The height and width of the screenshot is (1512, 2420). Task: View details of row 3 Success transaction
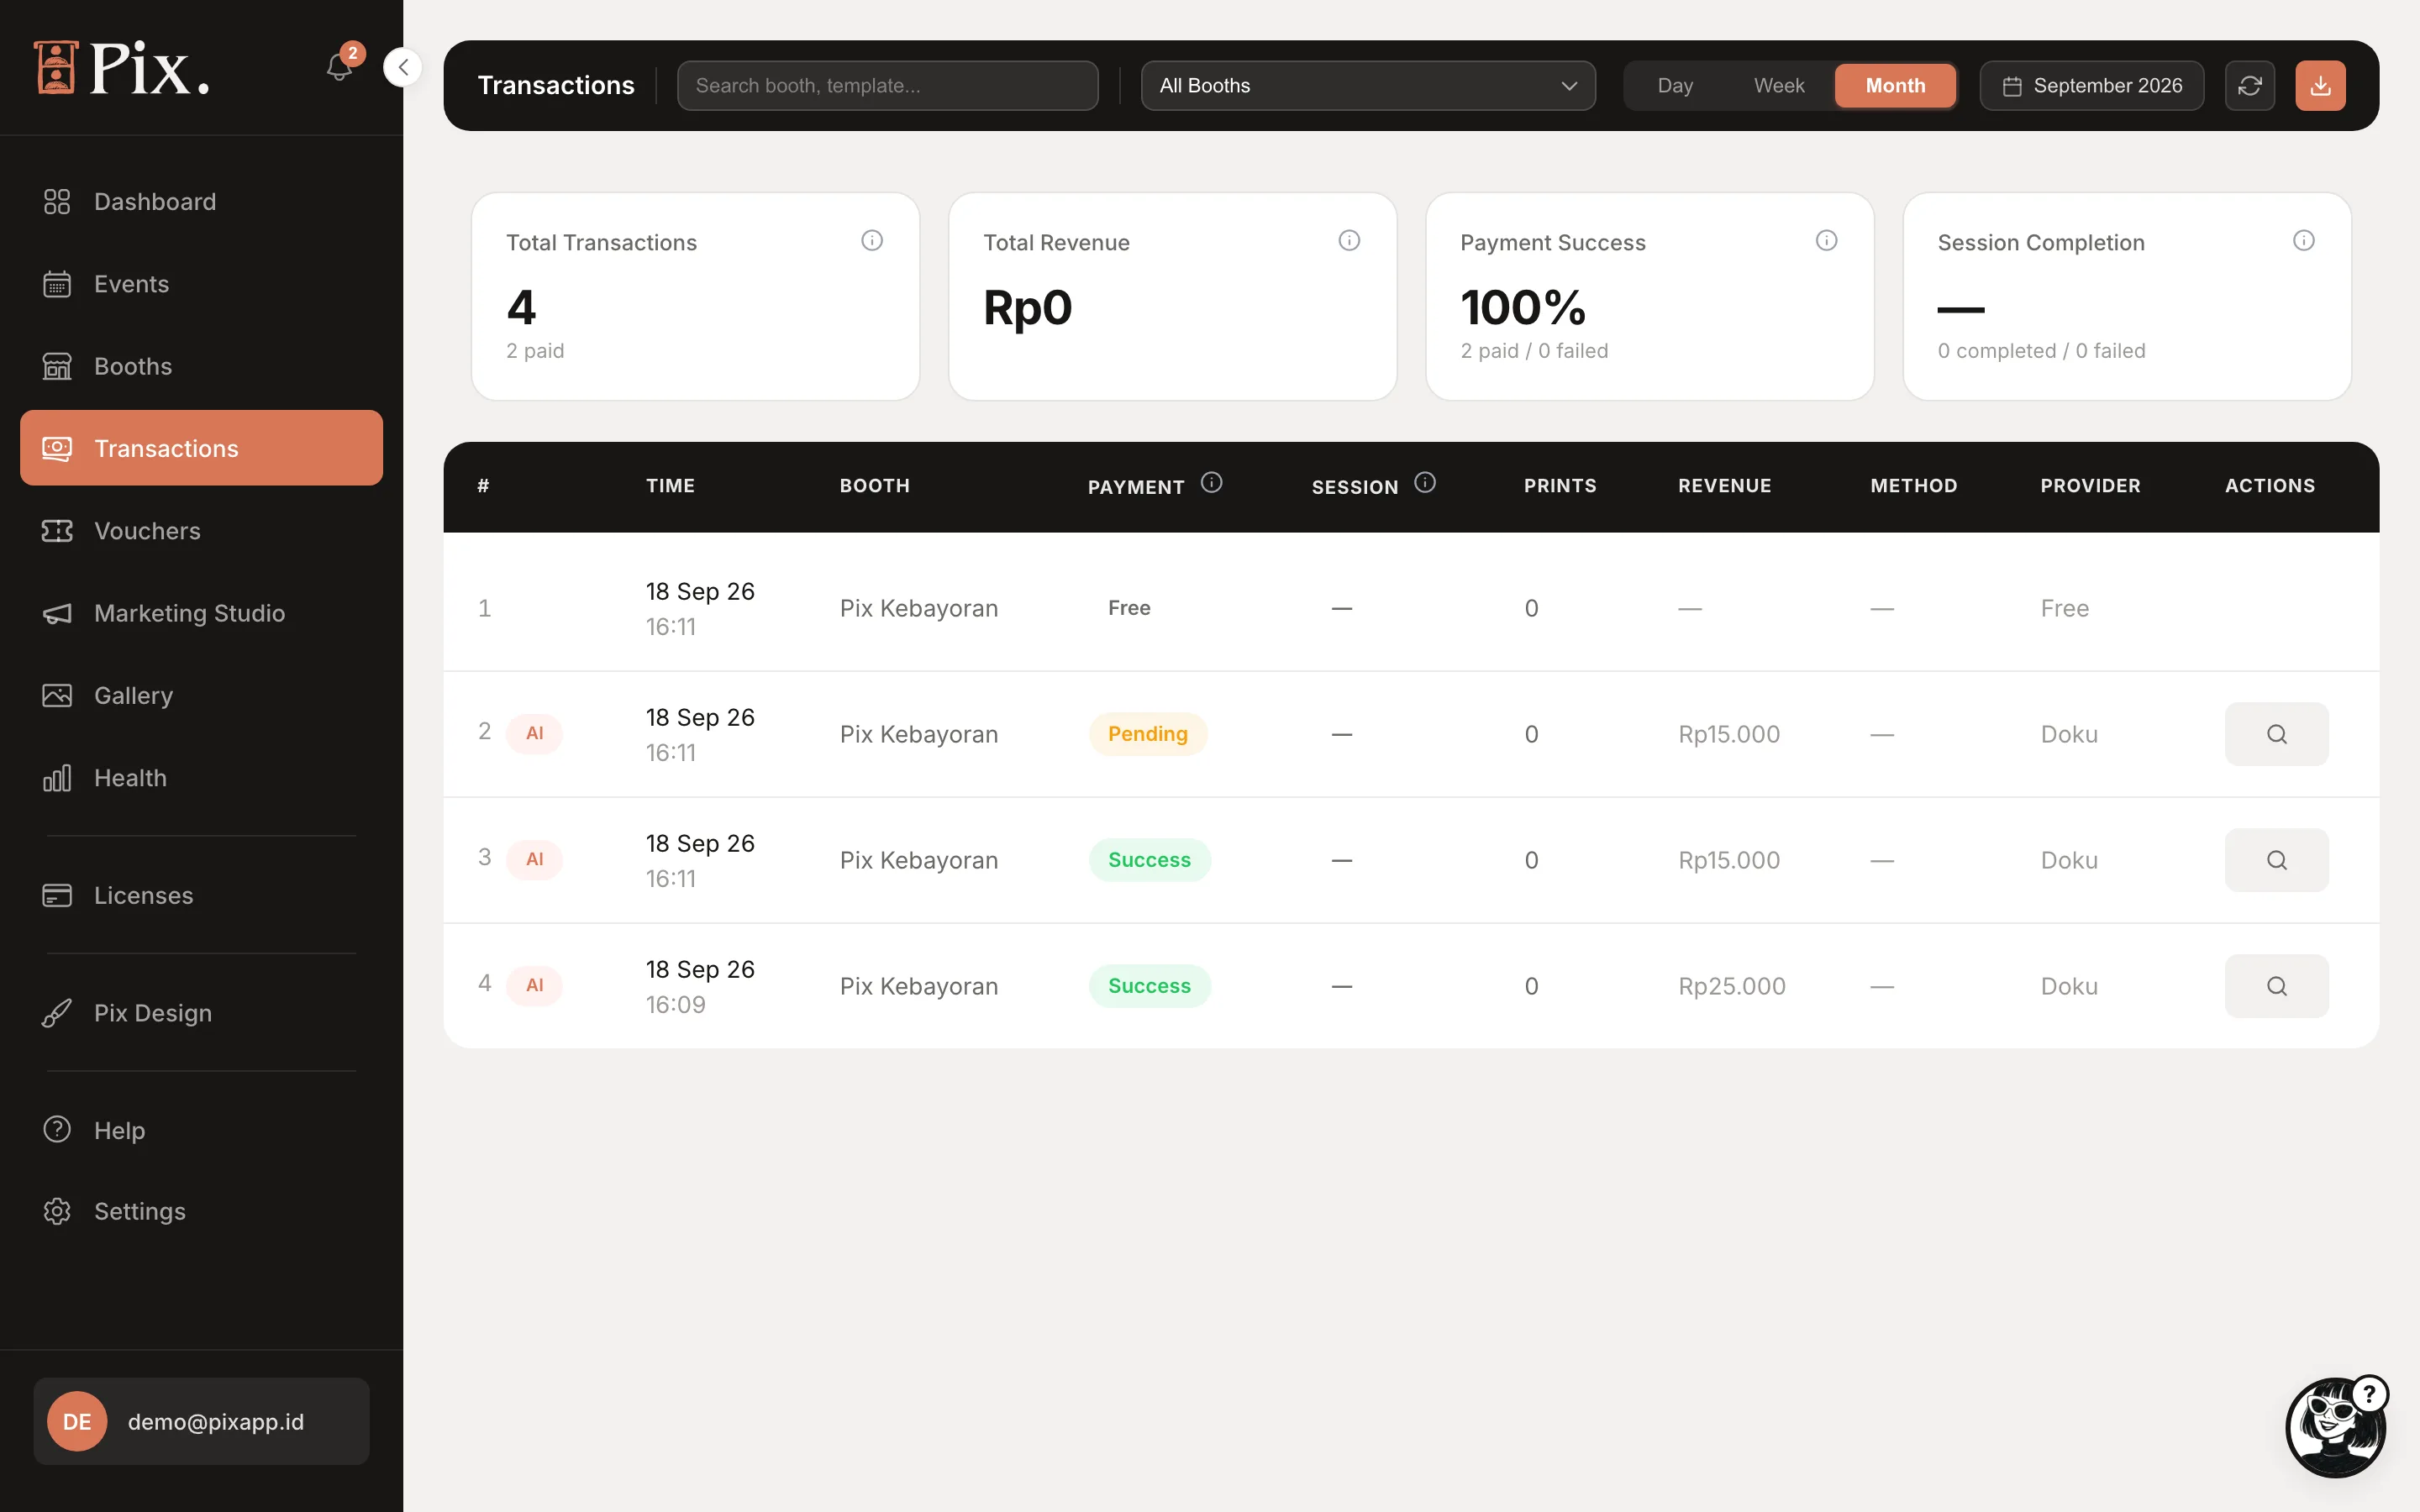pyautogui.click(x=2276, y=860)
